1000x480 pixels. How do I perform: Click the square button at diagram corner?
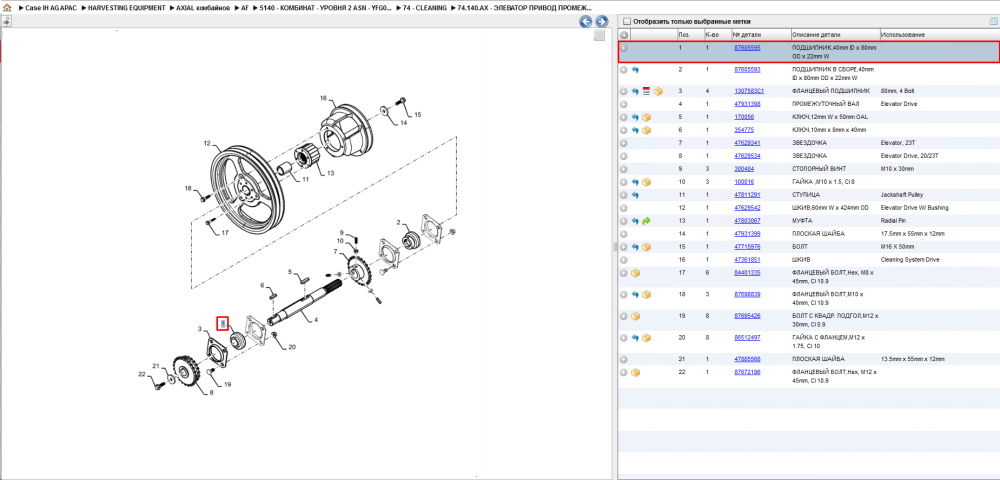tap(599, 36)
